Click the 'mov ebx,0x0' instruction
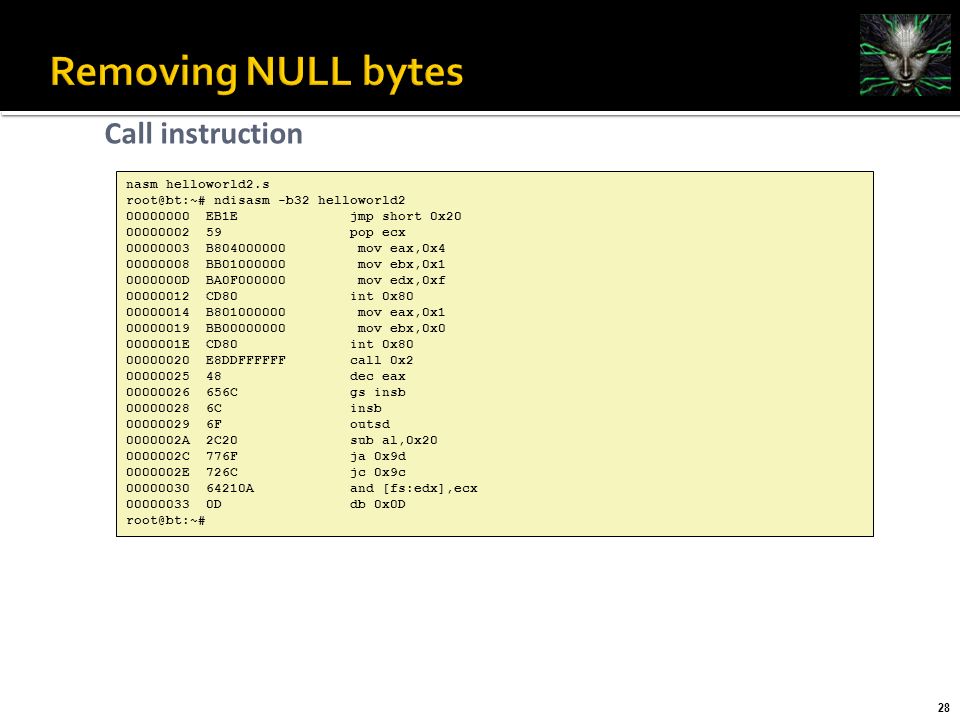The height and width of the screenshot is (720, 960). click(x=401, y=328)
